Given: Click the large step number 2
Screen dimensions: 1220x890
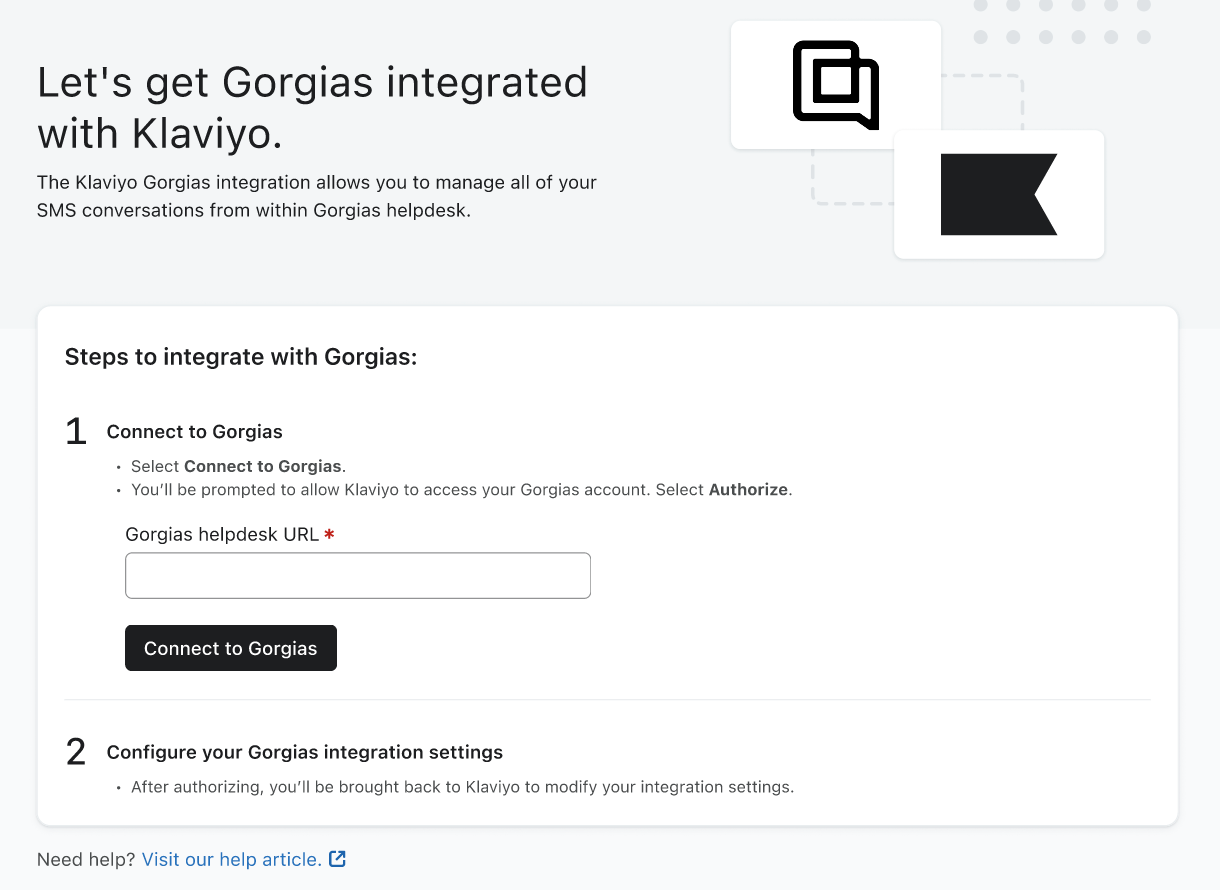Looking at the screenshot, I should (x=76, y=752).
